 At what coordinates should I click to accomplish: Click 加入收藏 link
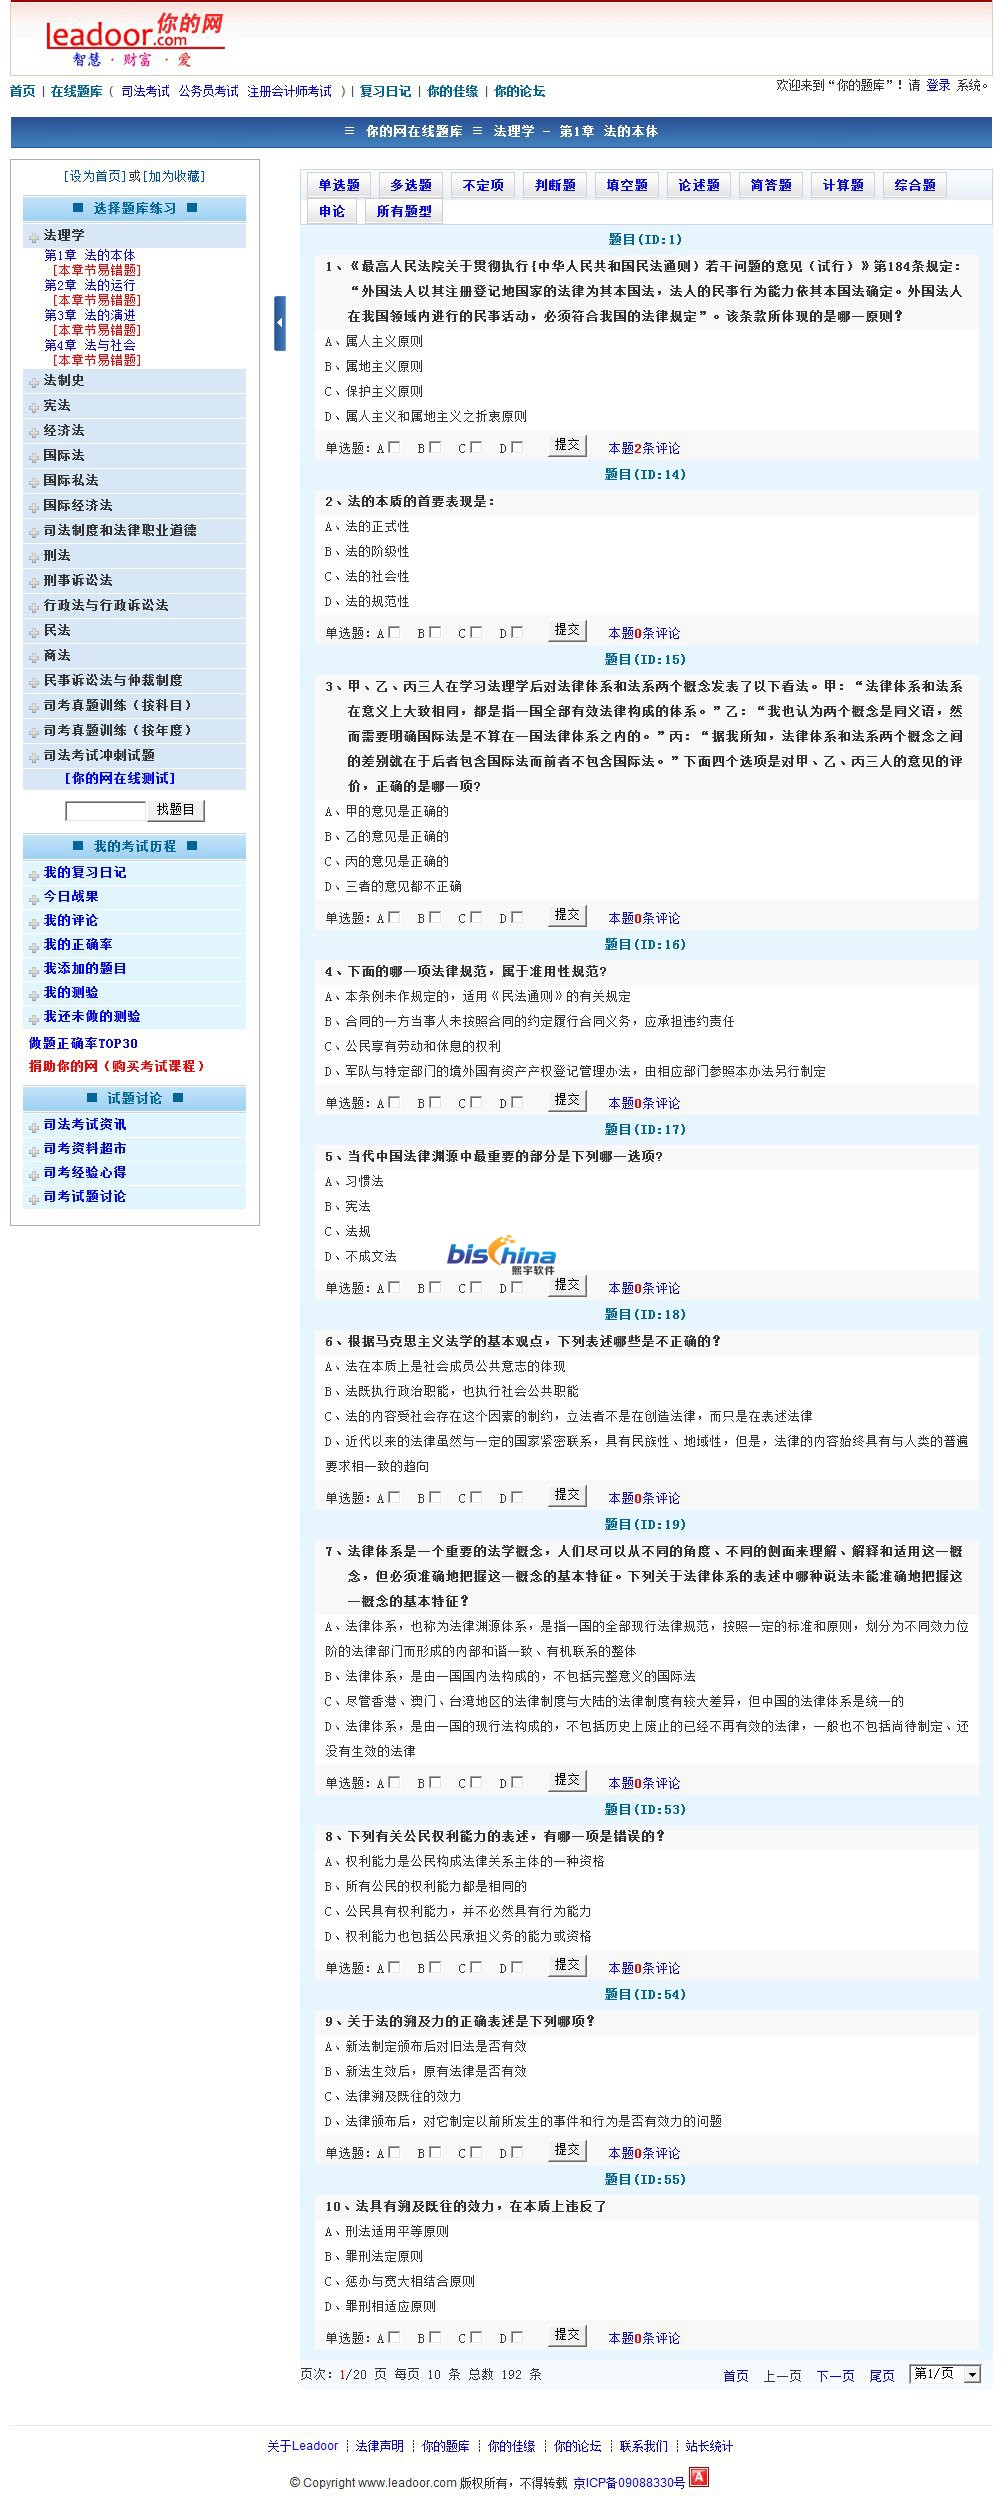(x=175, y=176)
